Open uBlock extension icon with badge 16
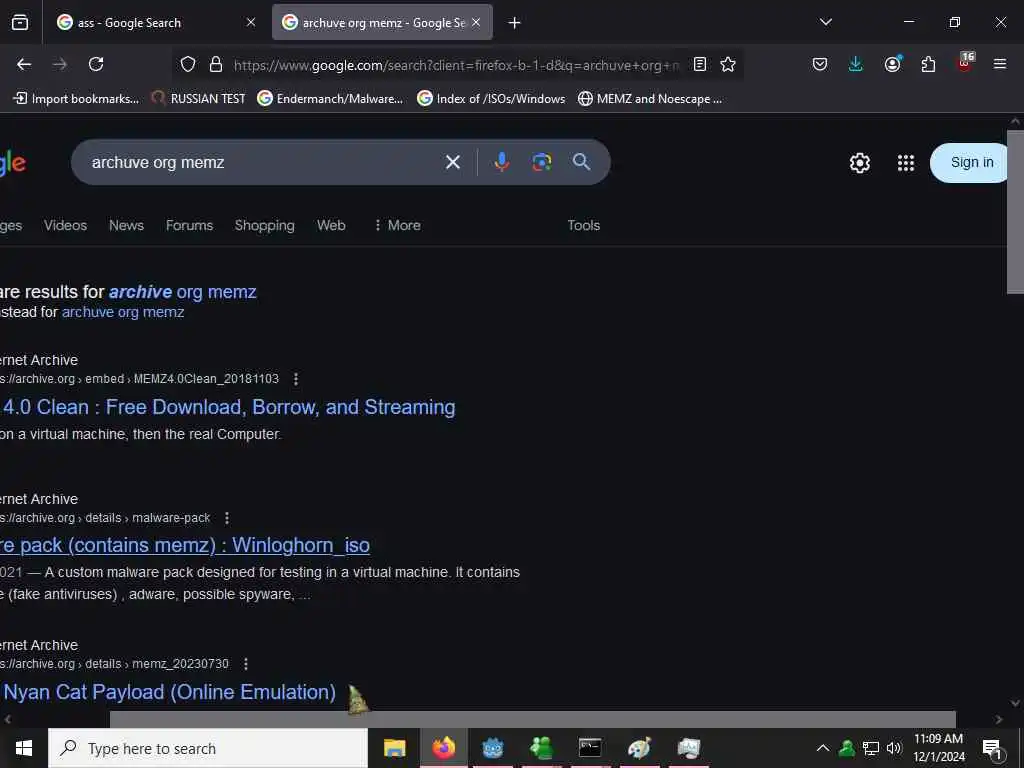 pos(965,63)
